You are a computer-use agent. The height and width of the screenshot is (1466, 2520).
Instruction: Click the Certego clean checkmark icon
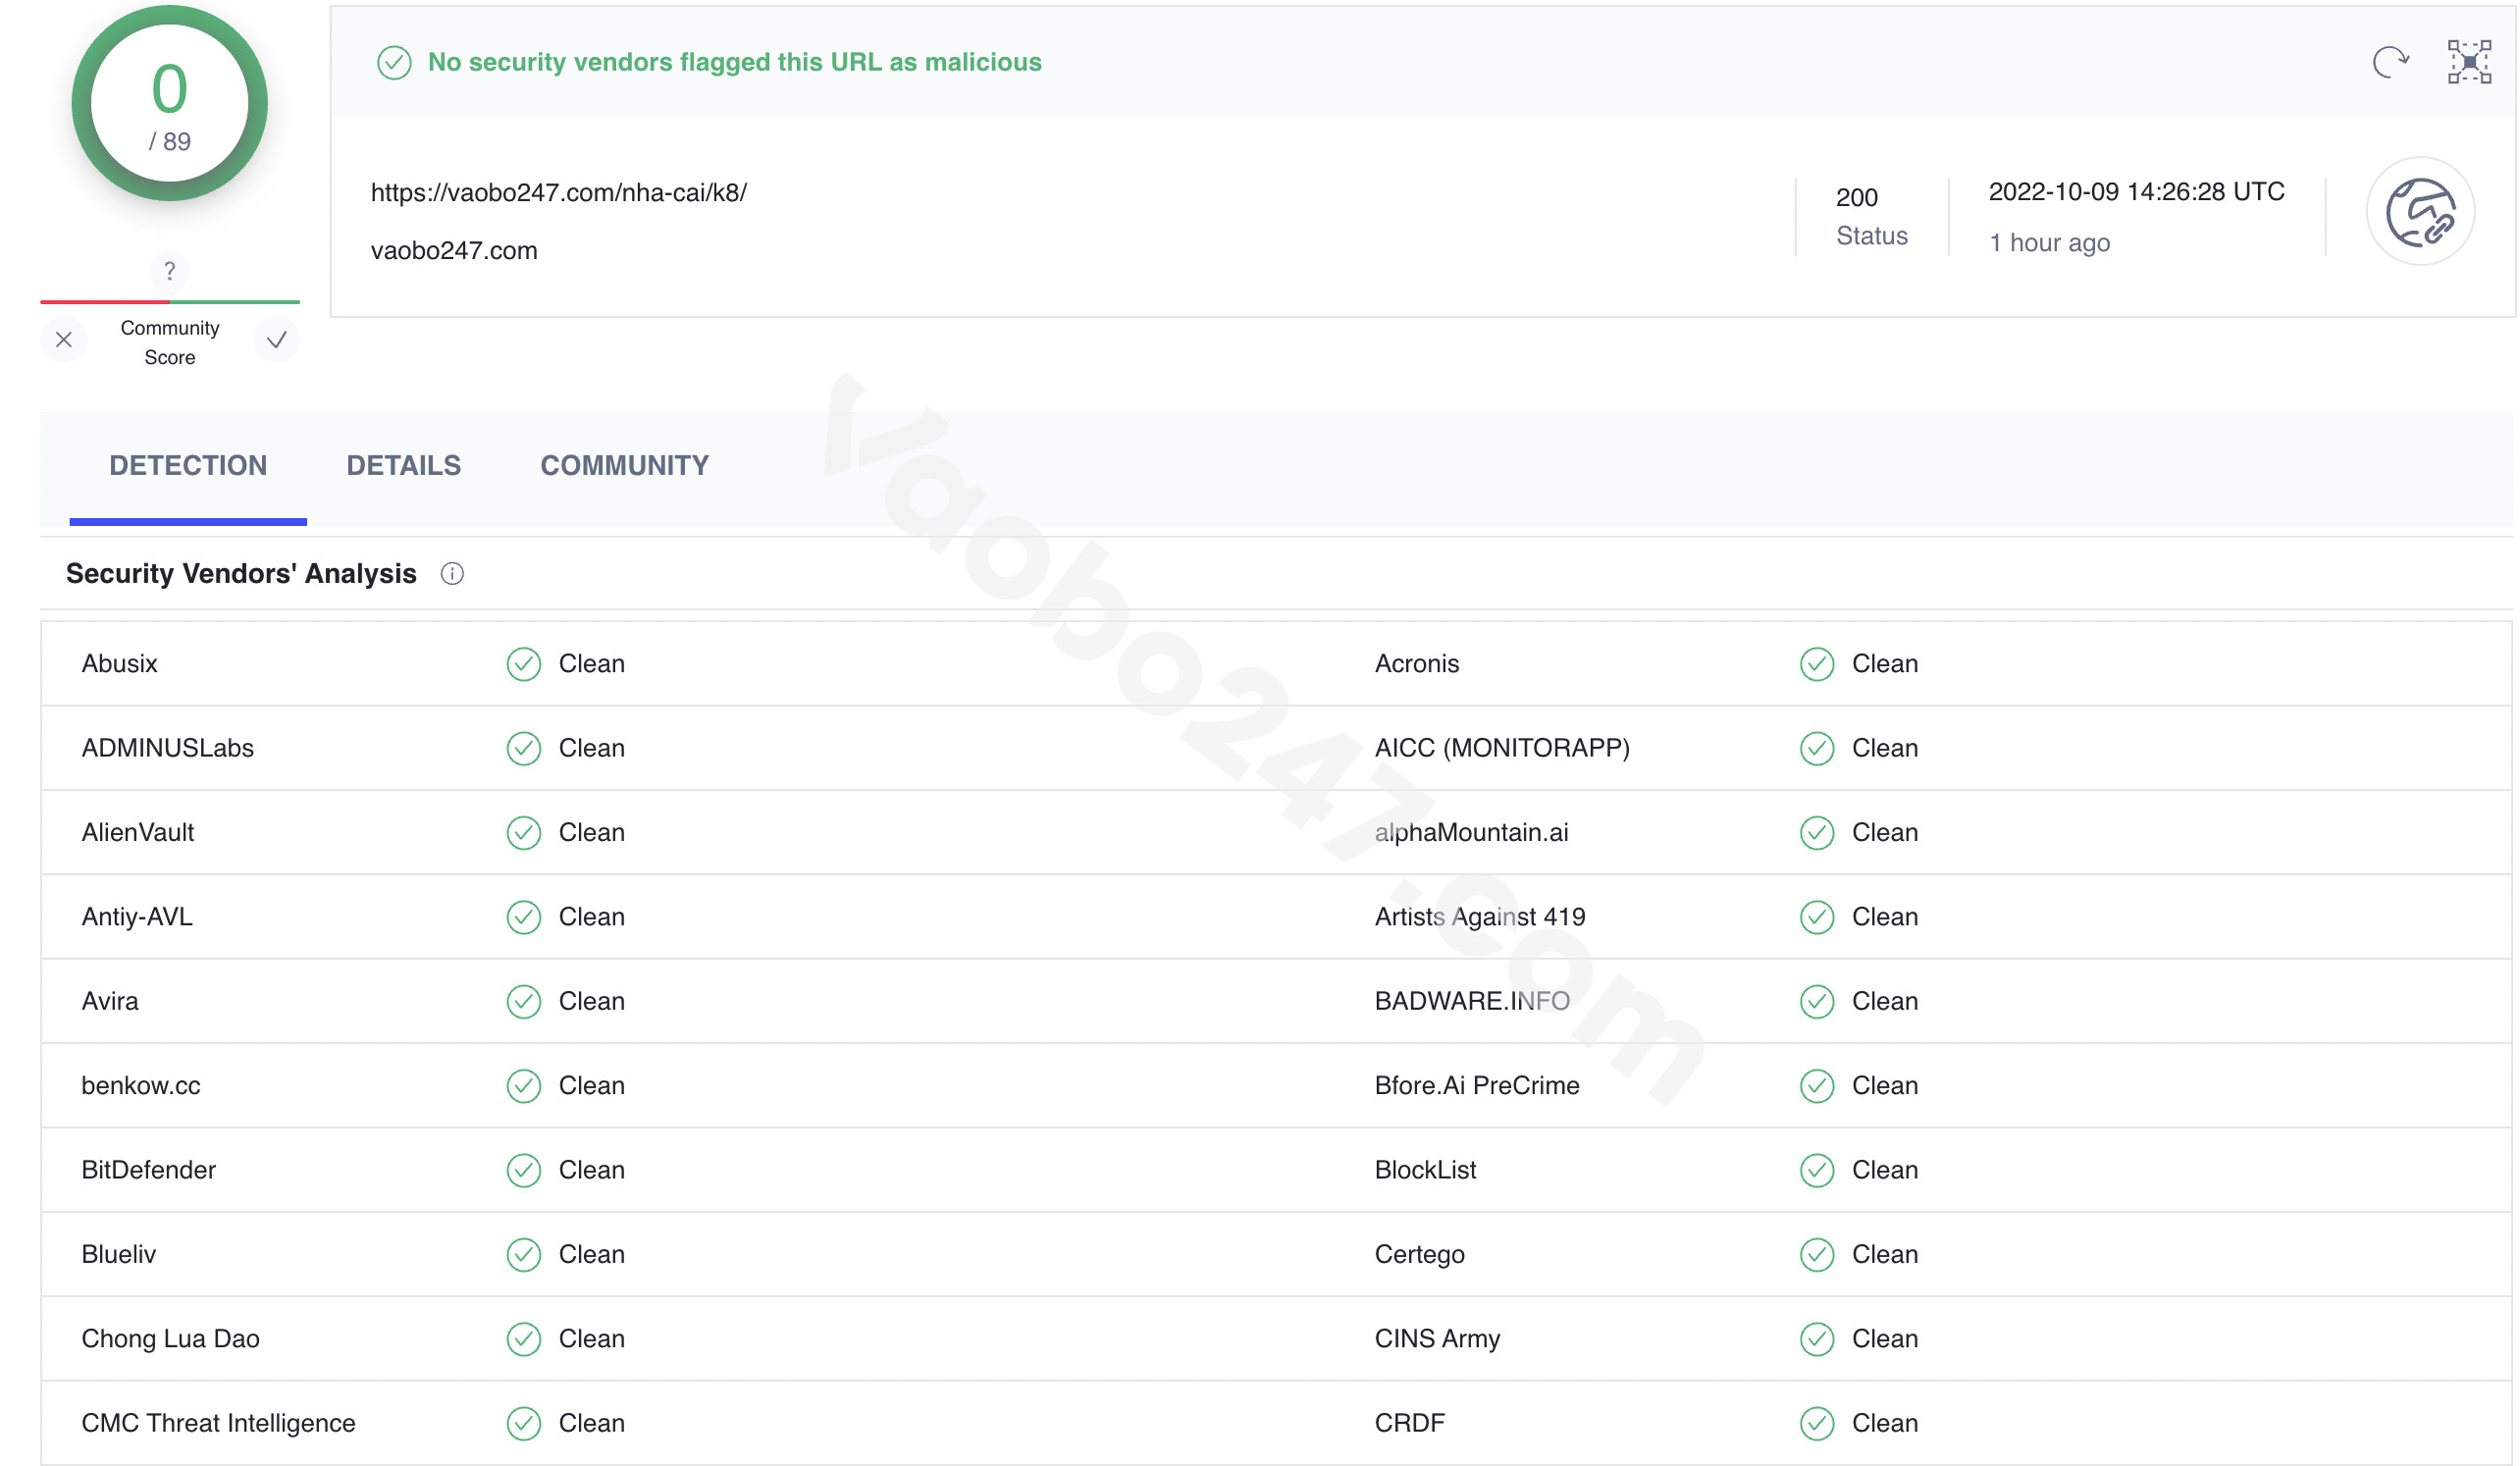coord(1817,1255)
